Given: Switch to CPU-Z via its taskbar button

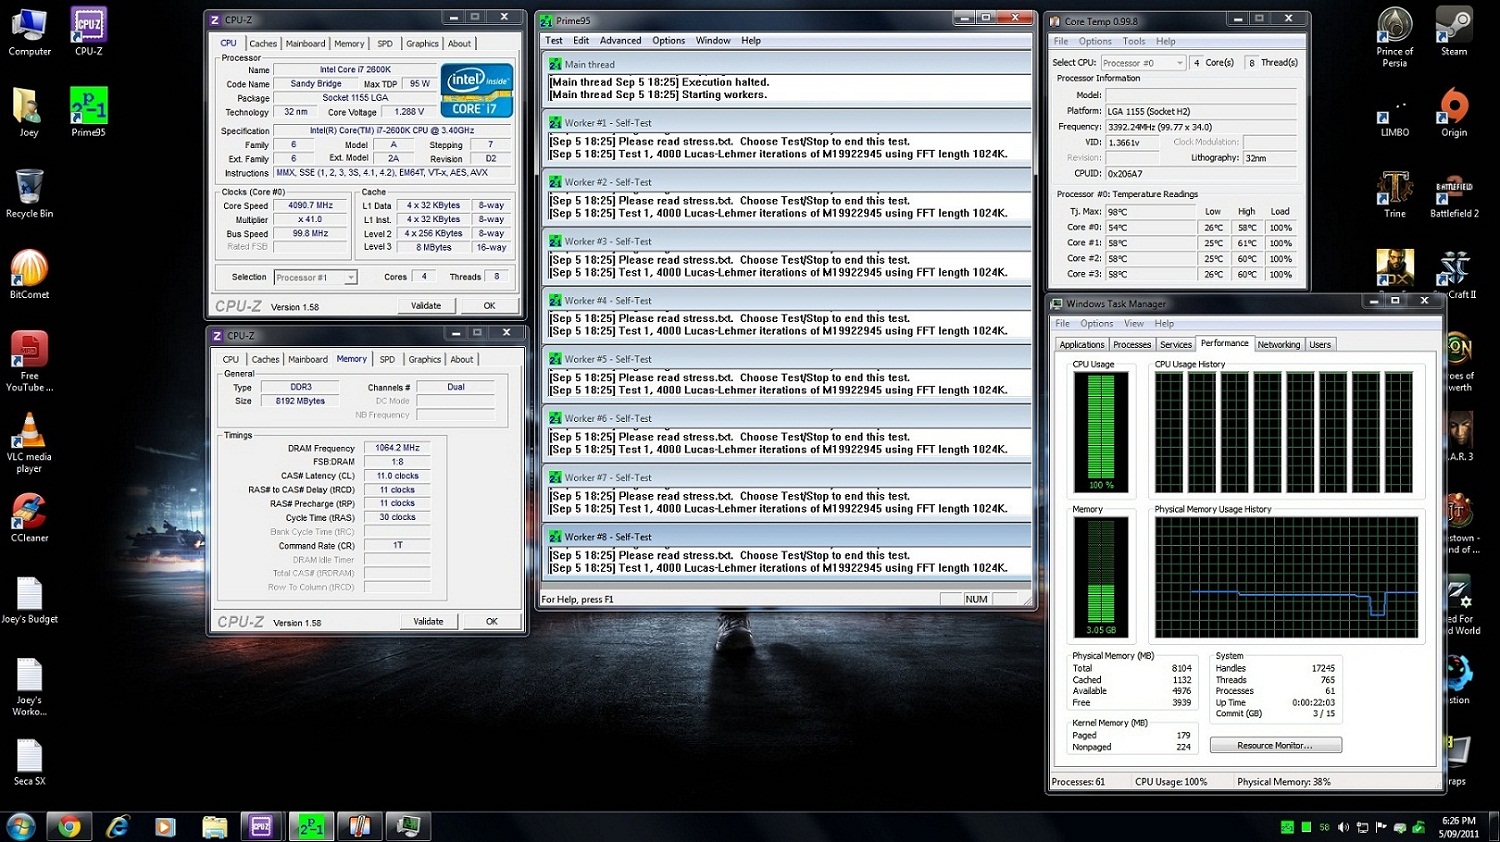Looking at the screenshot, I should pos(262,826).
